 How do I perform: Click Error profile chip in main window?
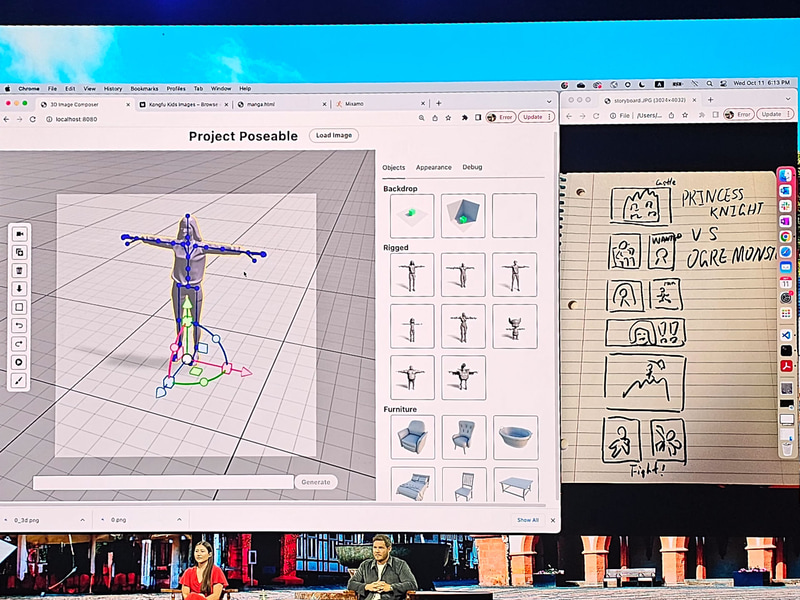tap(501, 117)
